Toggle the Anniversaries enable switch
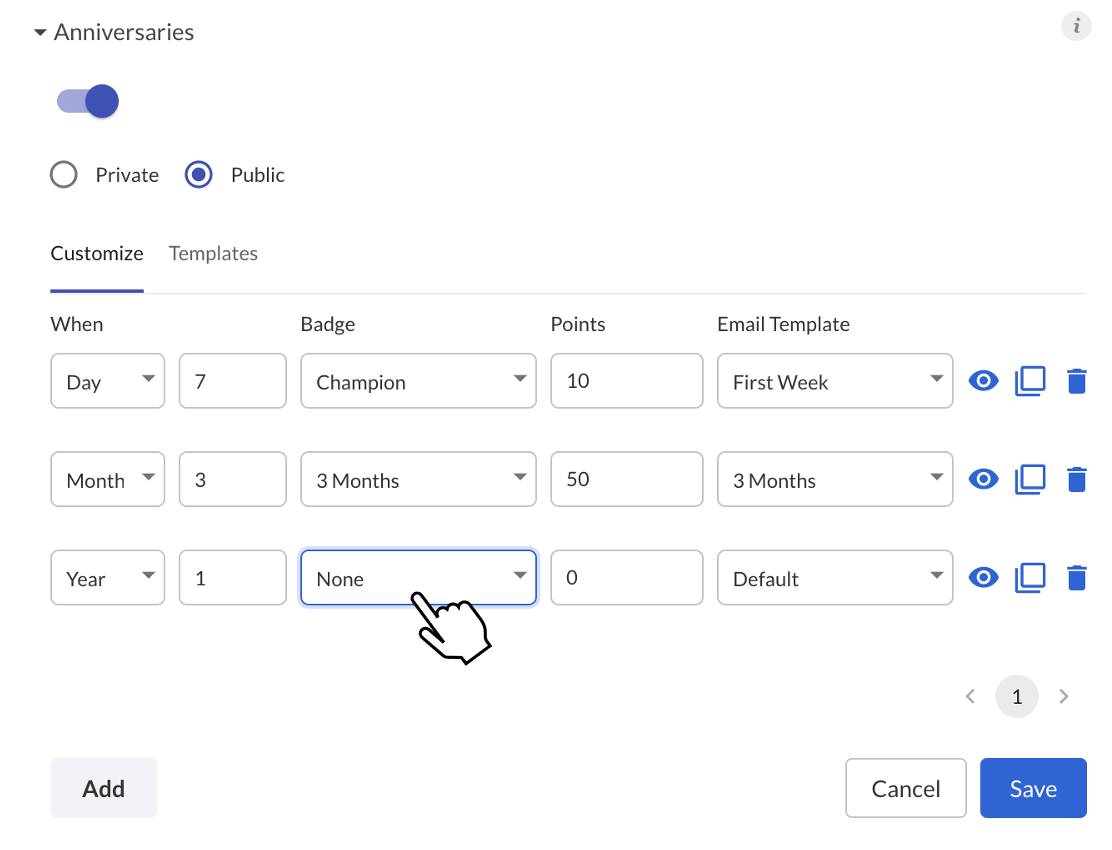 [x=88, y=101]
